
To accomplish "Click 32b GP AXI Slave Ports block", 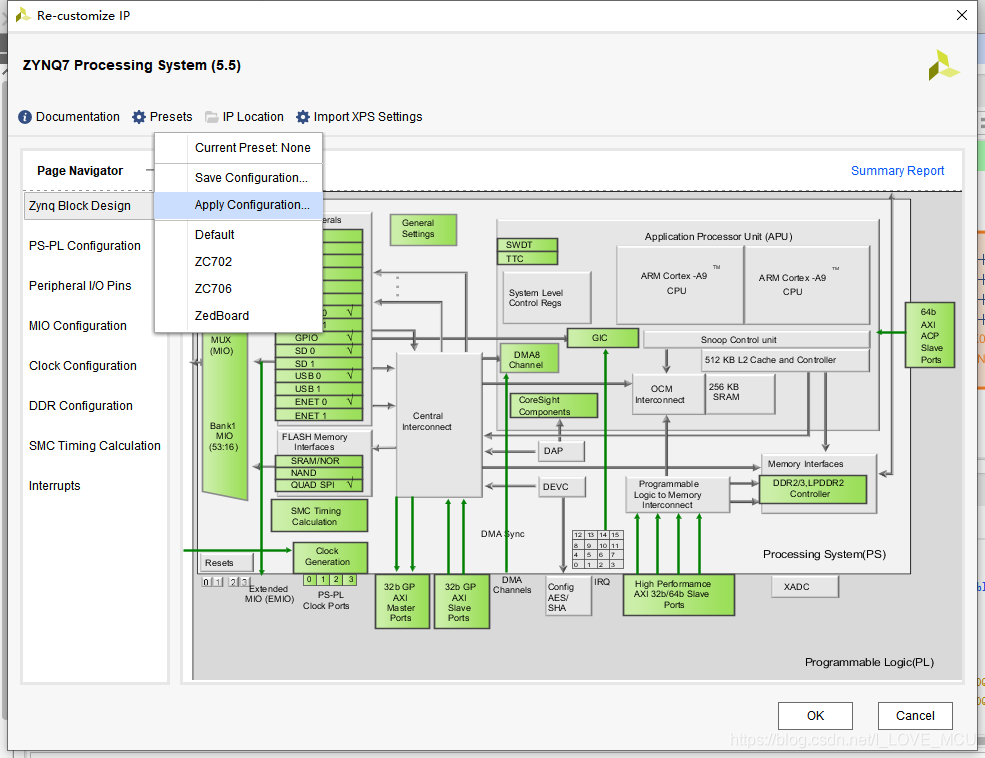I will [462, 602].
